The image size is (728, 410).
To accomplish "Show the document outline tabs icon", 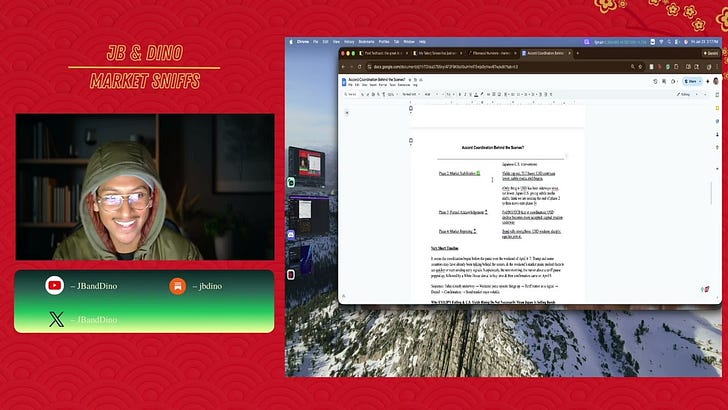I will 346,112.
